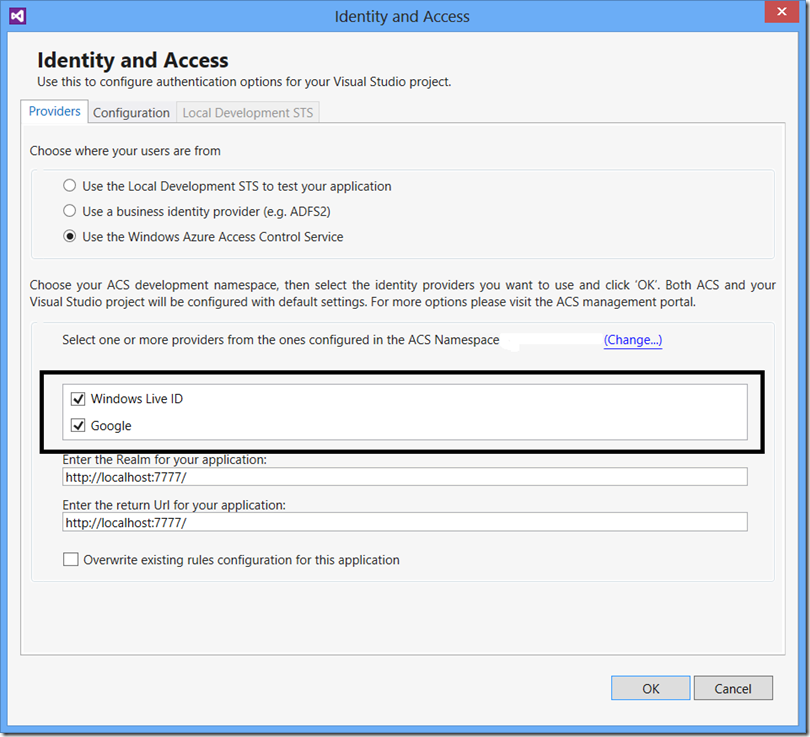
Task: Click 'Enter the return Url for your application:' label
Action: [174, 505]
